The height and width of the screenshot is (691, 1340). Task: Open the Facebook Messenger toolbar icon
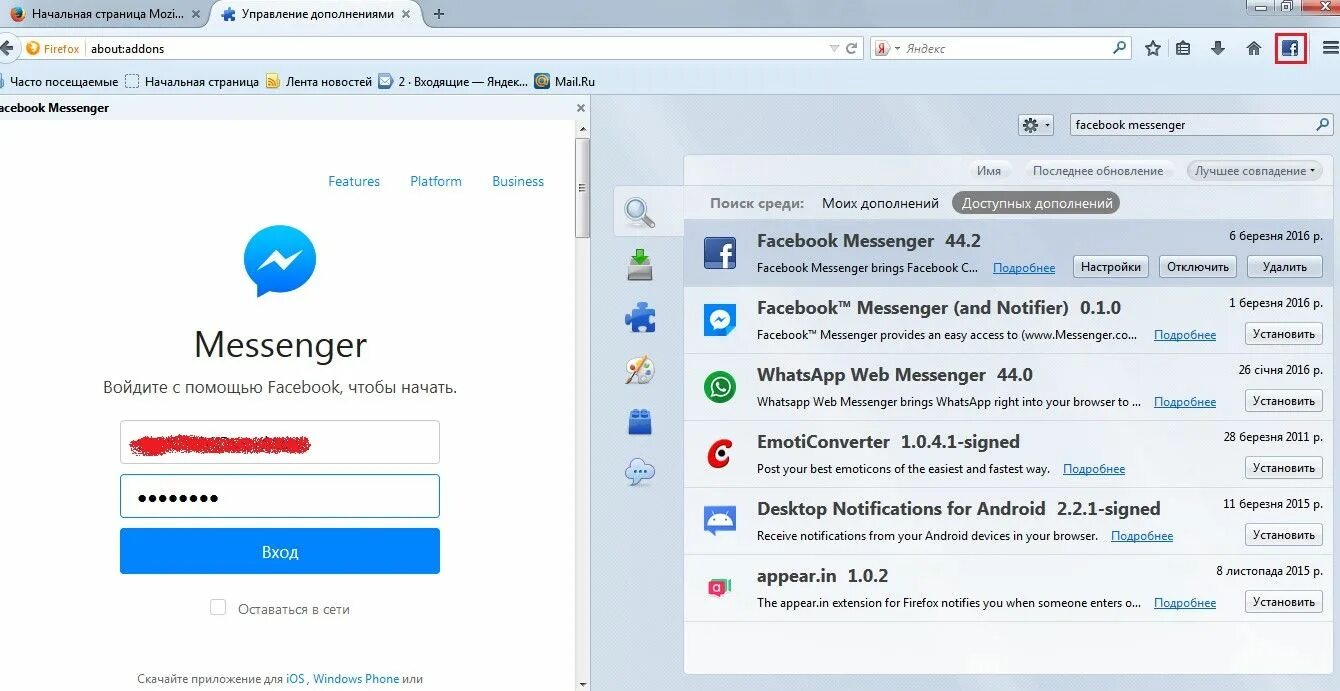[x=1291, y=48]
